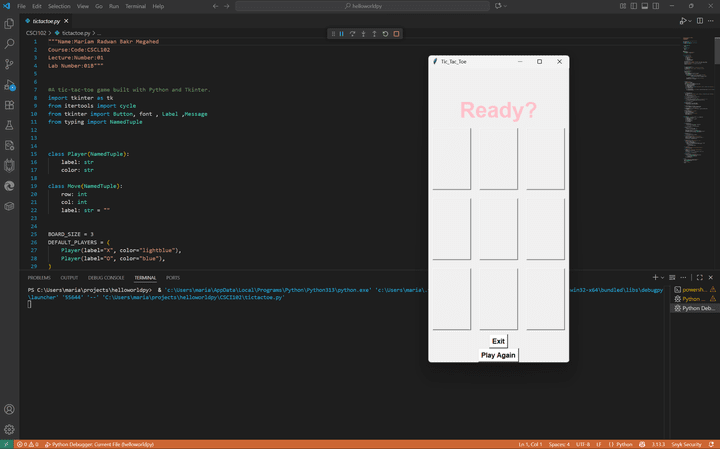Click the Play Again button
The image size is (720, 449).
498,355
